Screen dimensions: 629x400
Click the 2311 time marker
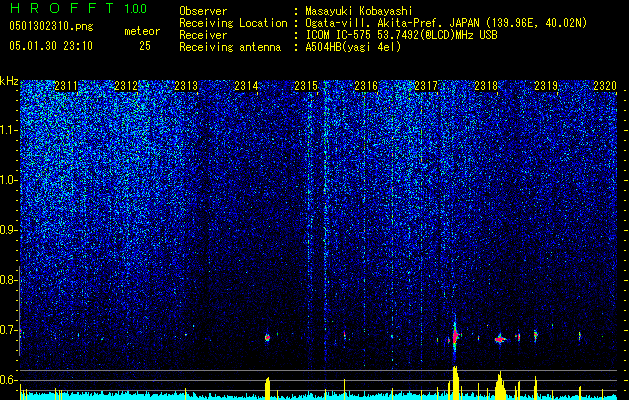(x=66, y=86)
